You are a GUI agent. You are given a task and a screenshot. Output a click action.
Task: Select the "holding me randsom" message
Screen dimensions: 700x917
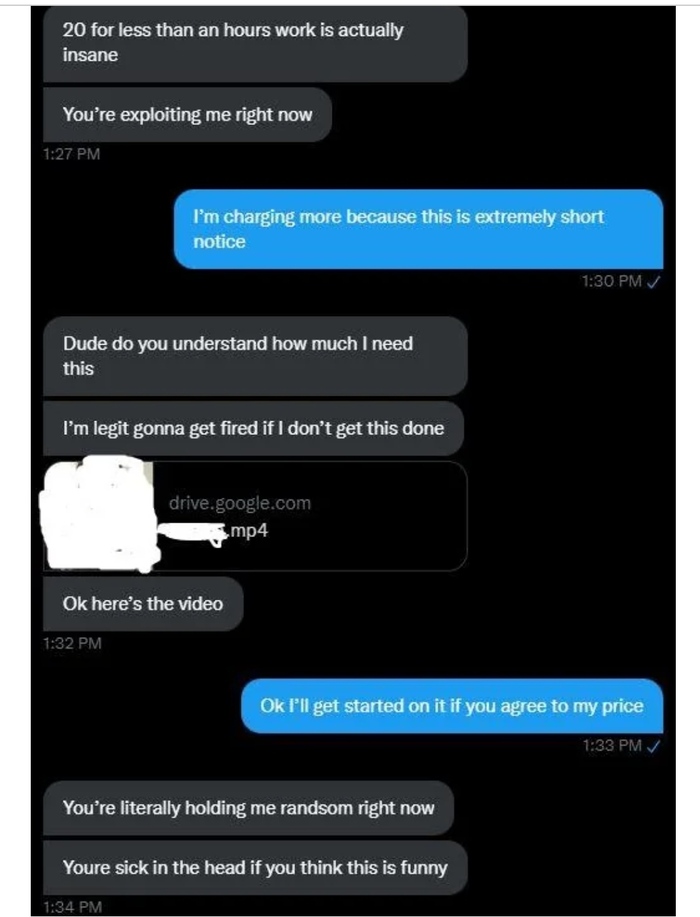tap(248, 808)
